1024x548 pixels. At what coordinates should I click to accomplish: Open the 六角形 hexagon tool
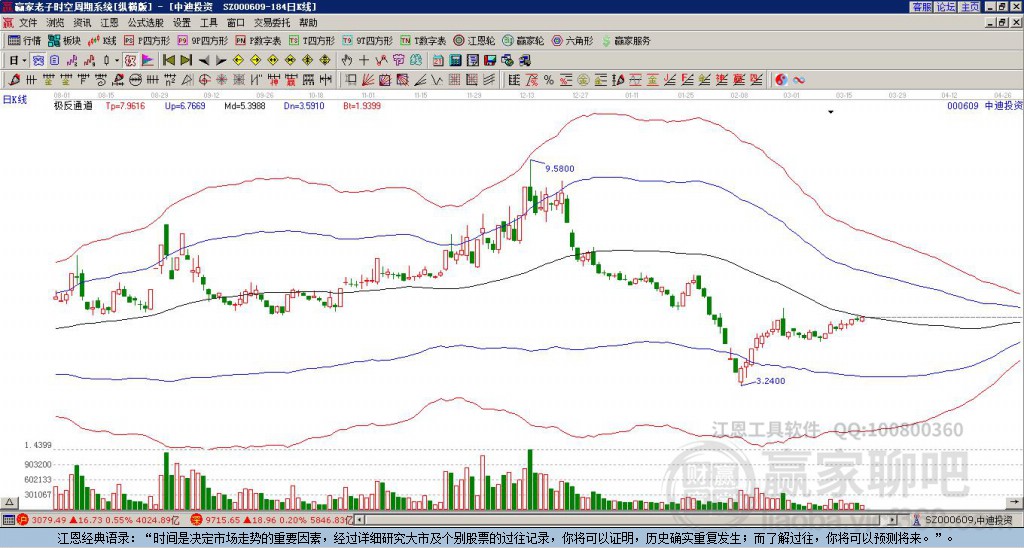572,40
